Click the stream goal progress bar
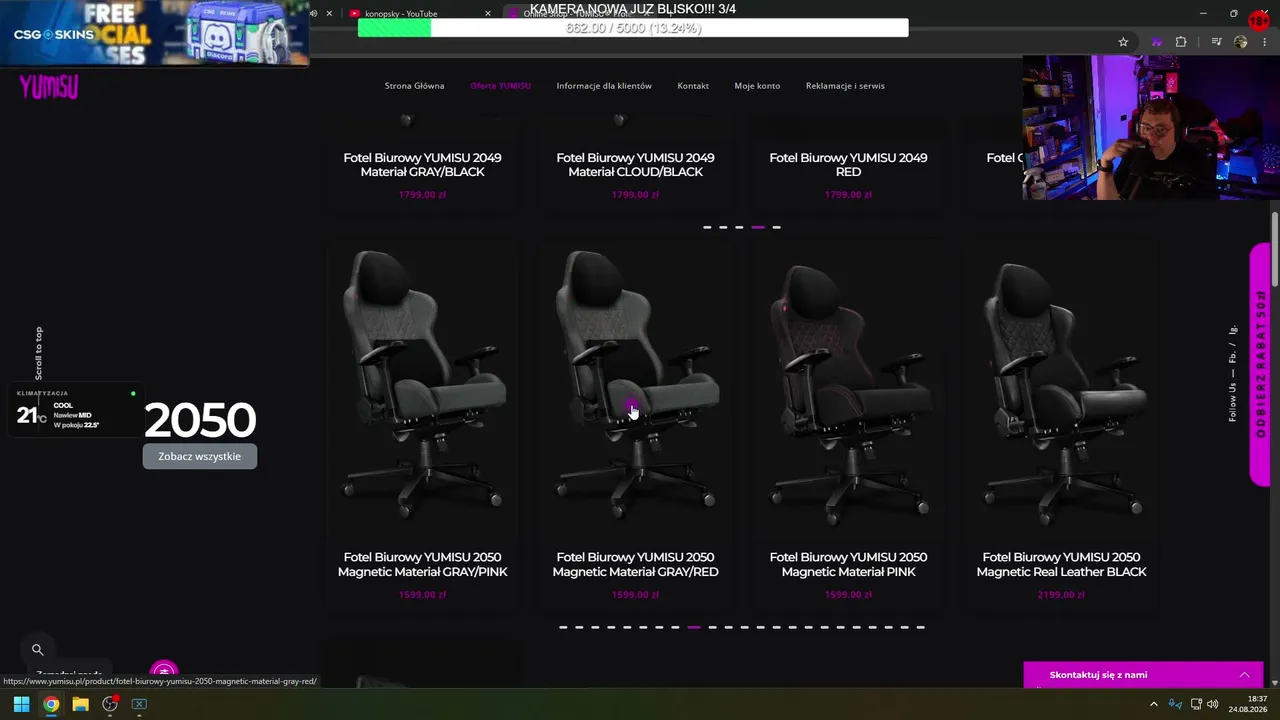1280x720 pixels. [633, 28]
